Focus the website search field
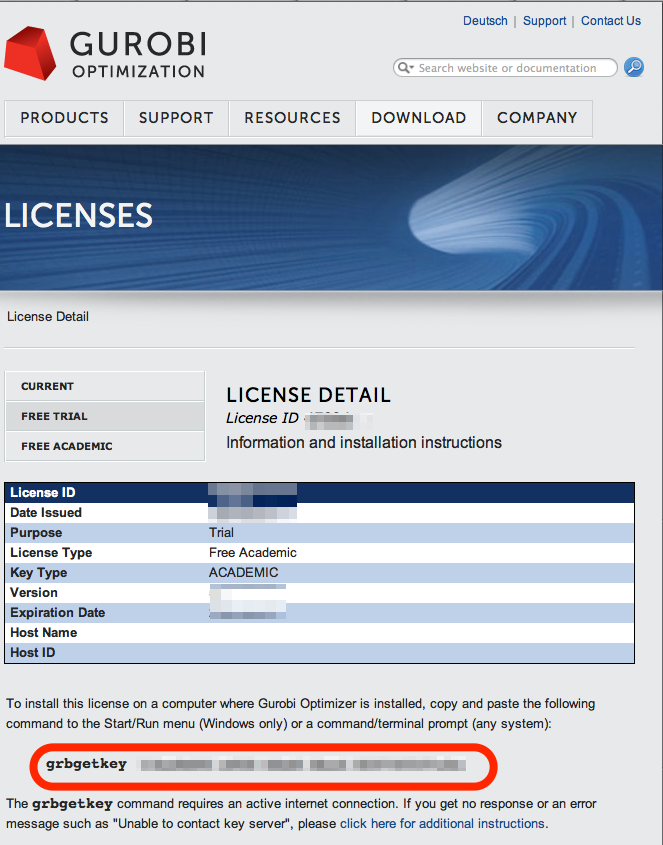This screenshot has height=845, width=663. click(x=506, y=68)
